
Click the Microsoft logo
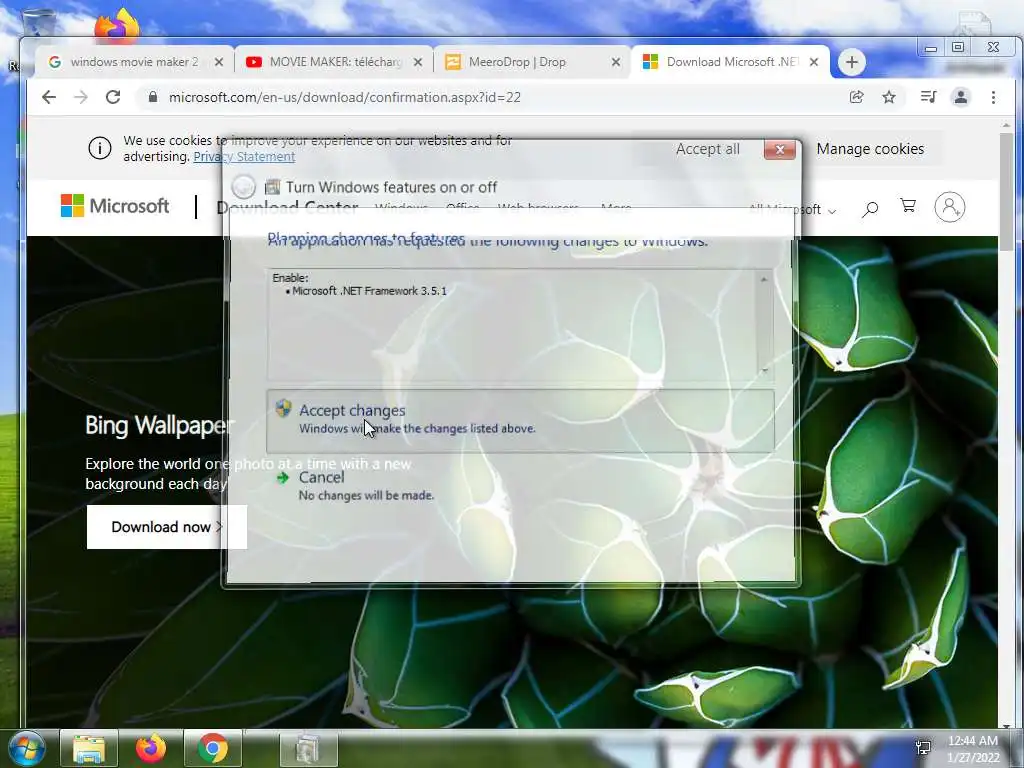tap(115, 206)
